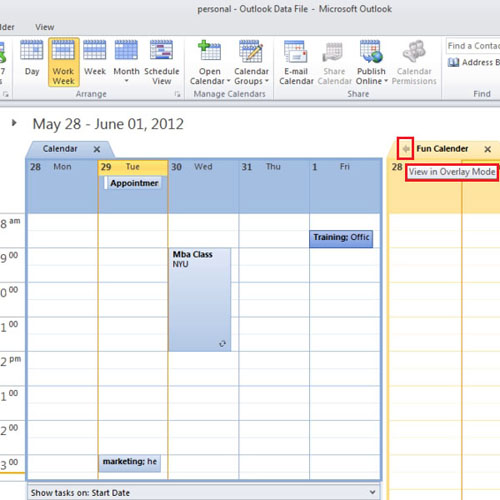Click Share Calendar icon

pyautogui.click(x=334, y=62)
